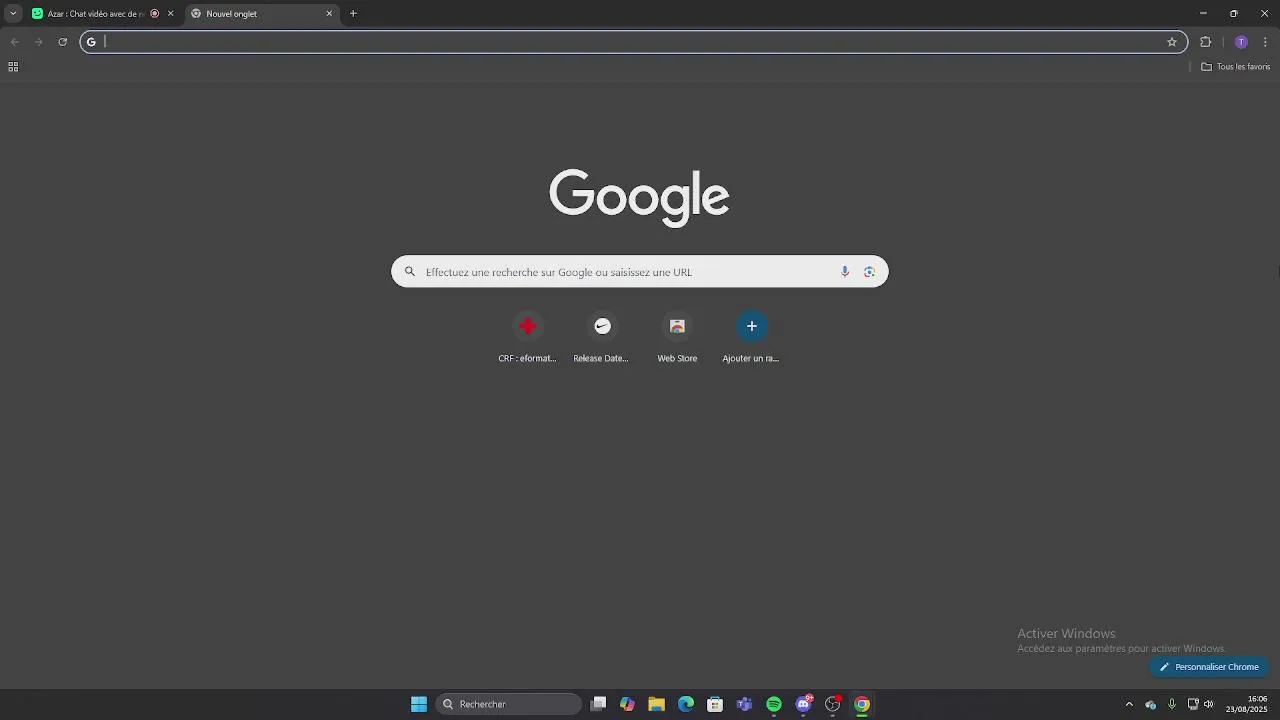Open the apps grid in bookmarks bar
This screenshot has height=720, width=1280.
[13, 67]
